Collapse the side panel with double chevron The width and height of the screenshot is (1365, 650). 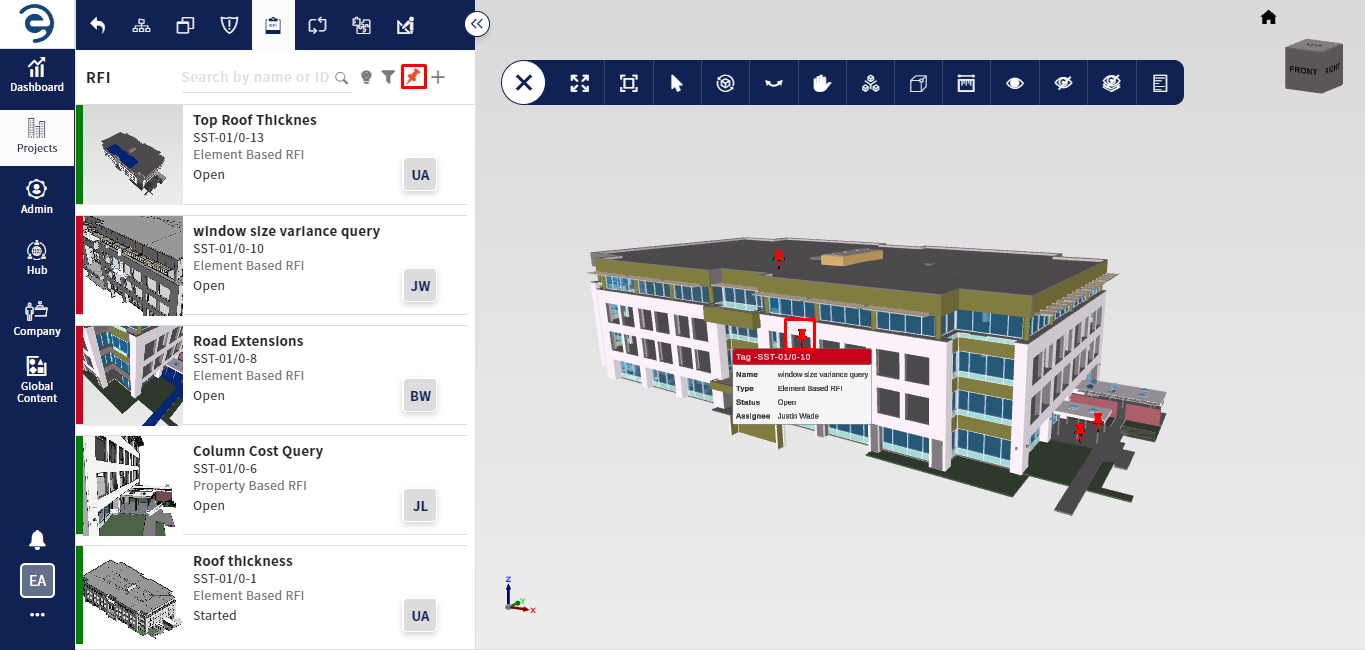477,24
